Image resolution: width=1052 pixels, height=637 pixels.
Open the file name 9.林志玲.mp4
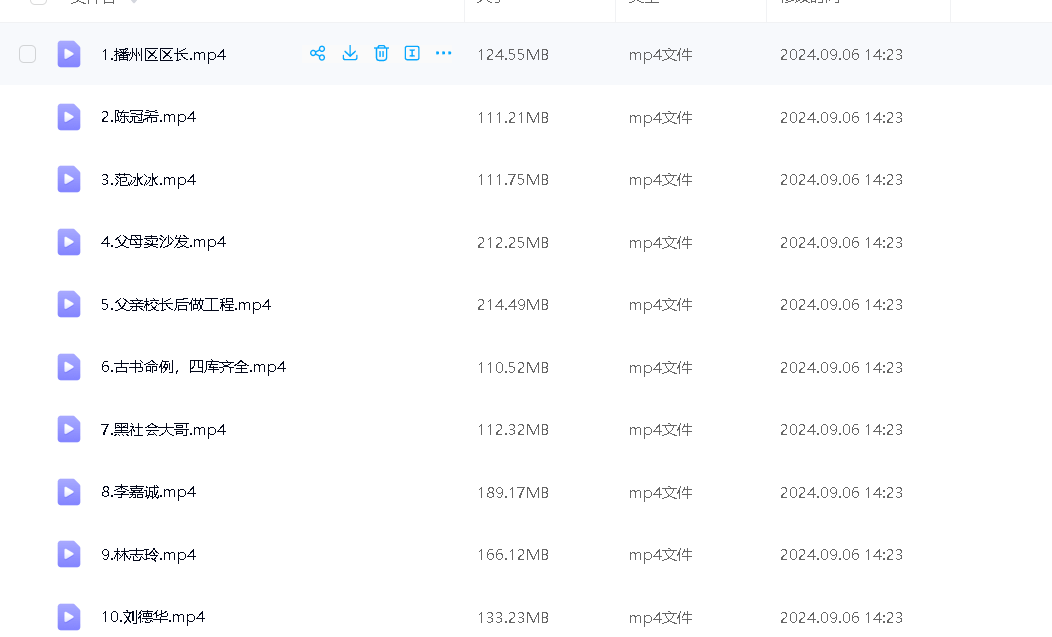coord(148,555)
